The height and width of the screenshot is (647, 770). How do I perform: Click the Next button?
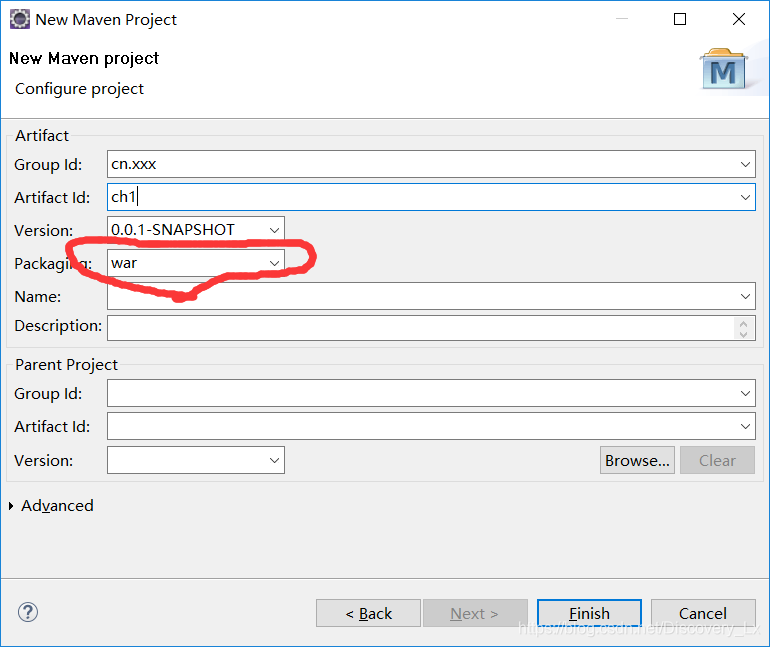tap(475, 613)
